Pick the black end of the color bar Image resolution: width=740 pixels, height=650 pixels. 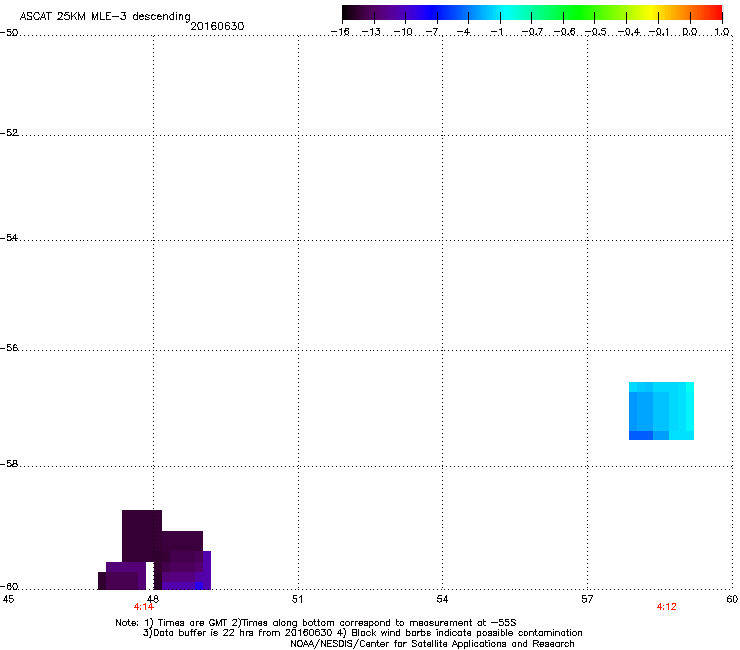[348, 13]
